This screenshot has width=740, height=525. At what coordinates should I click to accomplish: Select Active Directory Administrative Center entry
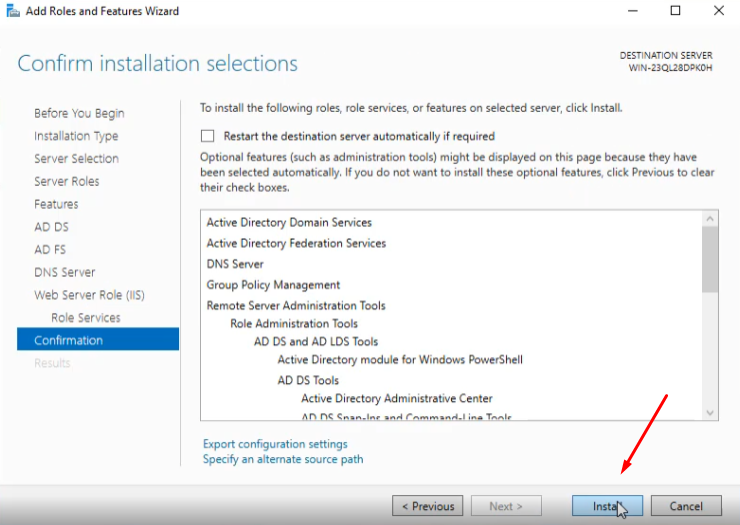click(x=397, y=398)
